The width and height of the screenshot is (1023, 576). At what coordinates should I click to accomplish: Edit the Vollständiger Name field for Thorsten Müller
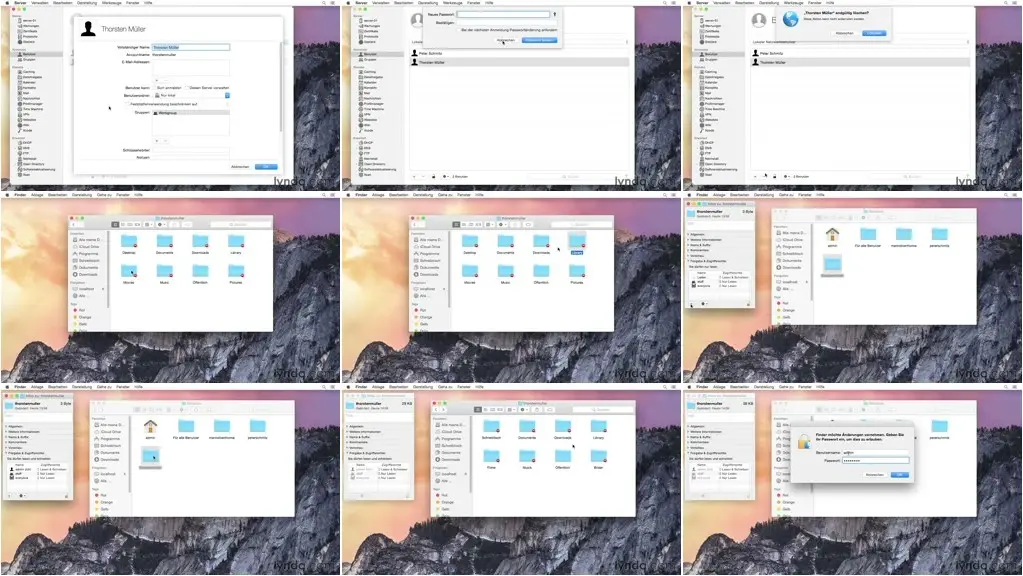(191, 48)
